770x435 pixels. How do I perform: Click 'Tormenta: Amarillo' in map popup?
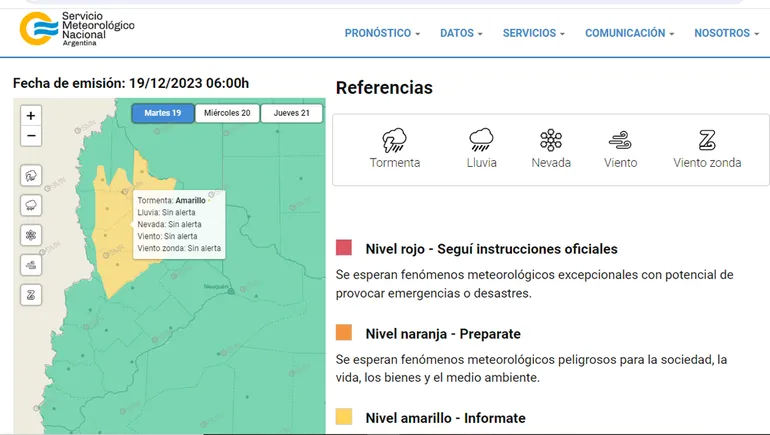pyautogui.click(x=171, y=200)
